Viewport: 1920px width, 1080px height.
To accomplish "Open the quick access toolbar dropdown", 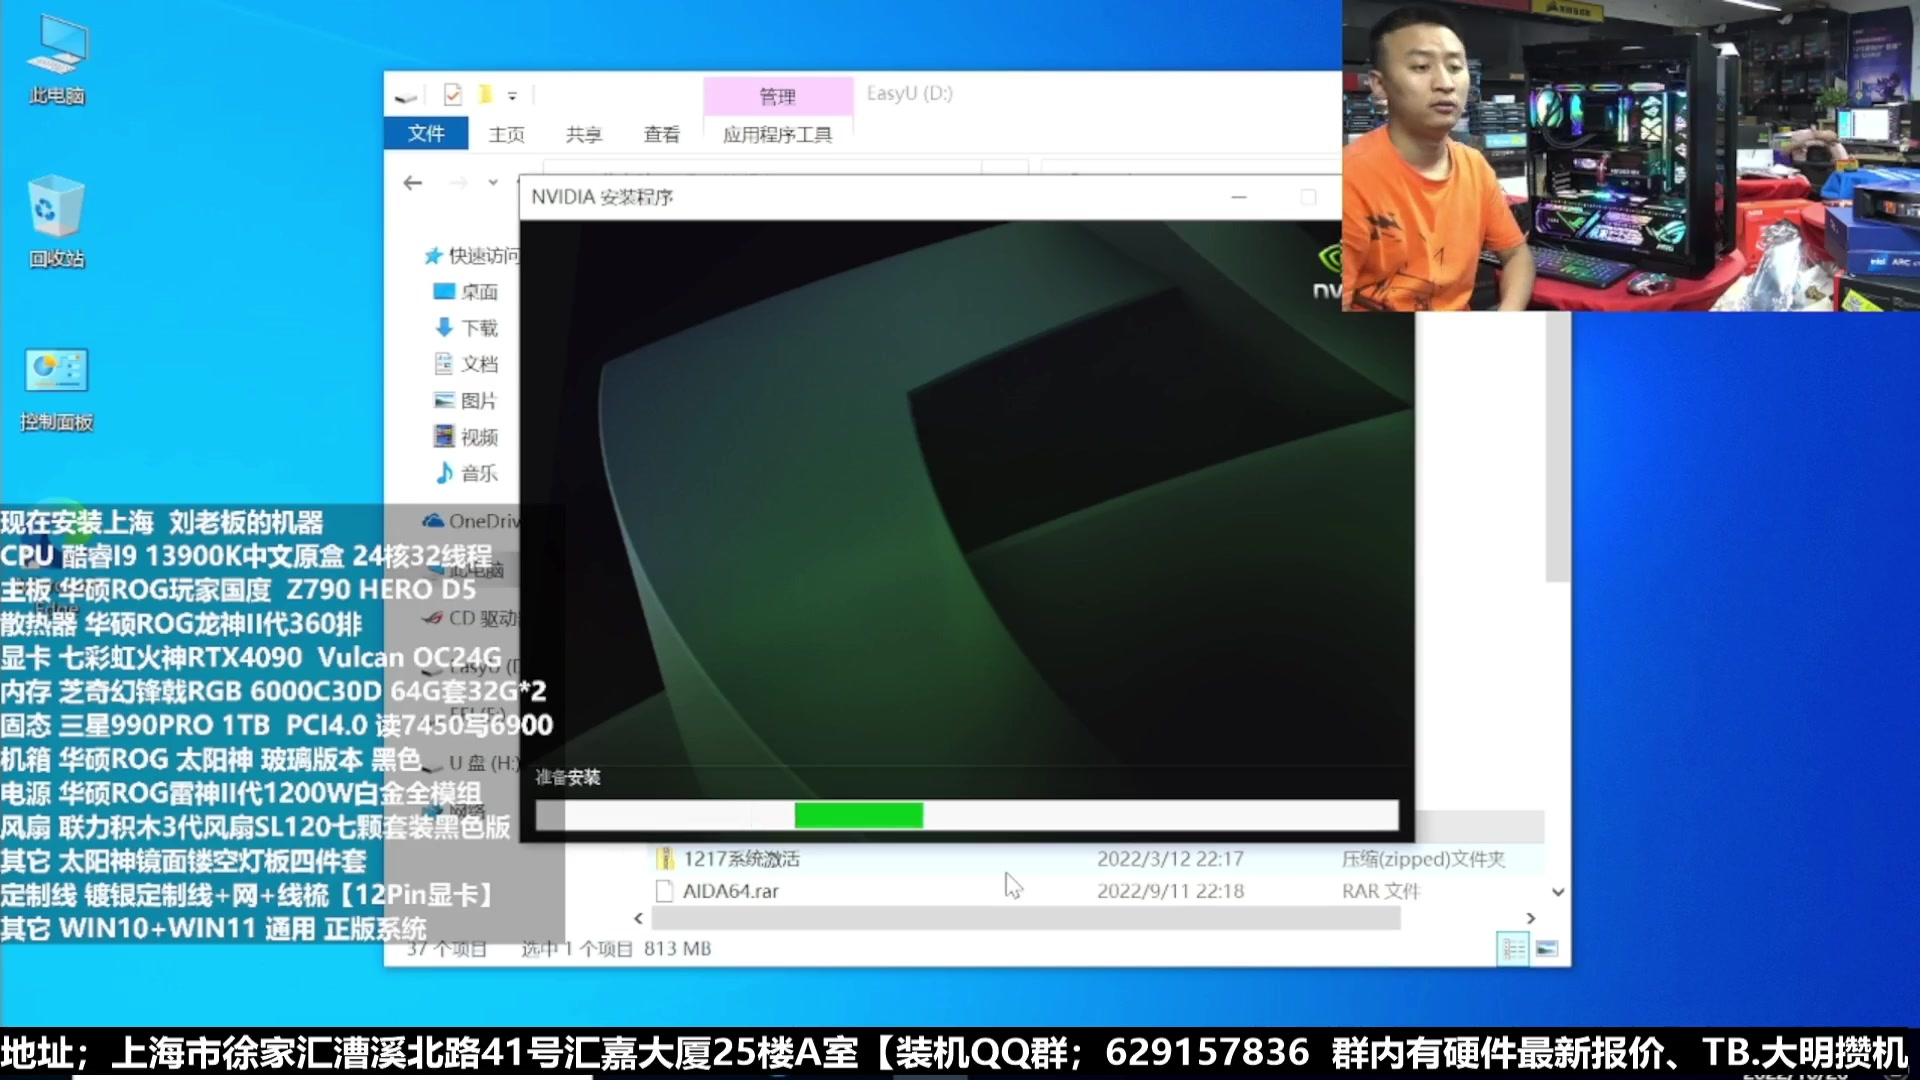I will pyautogui.click(x=512, y=96).
